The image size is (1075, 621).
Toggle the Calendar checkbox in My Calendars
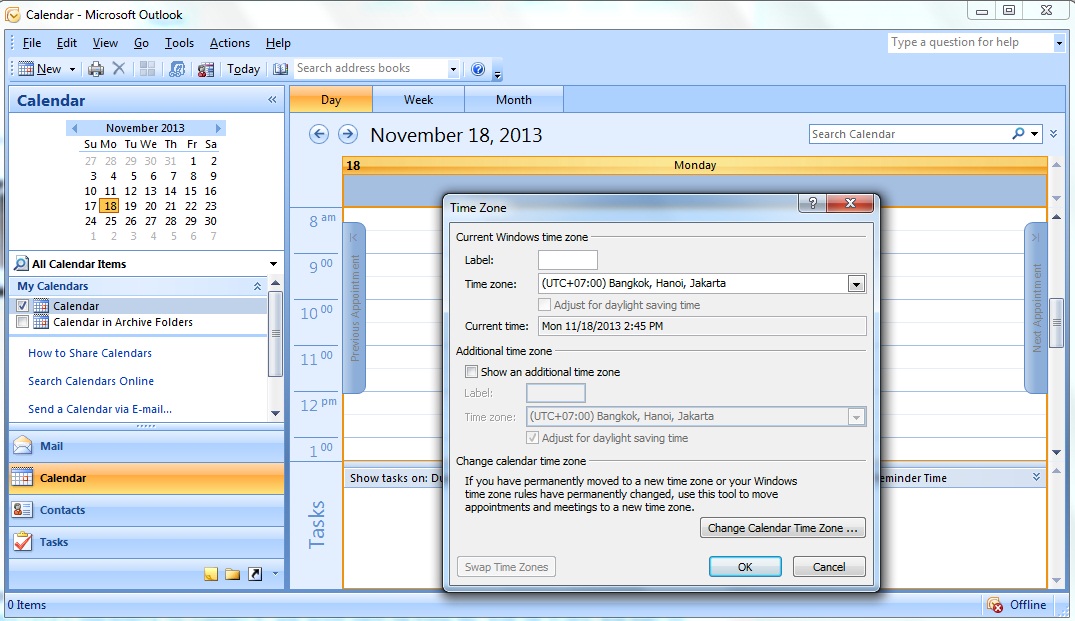pyautogui.click(x=23, y=306)
